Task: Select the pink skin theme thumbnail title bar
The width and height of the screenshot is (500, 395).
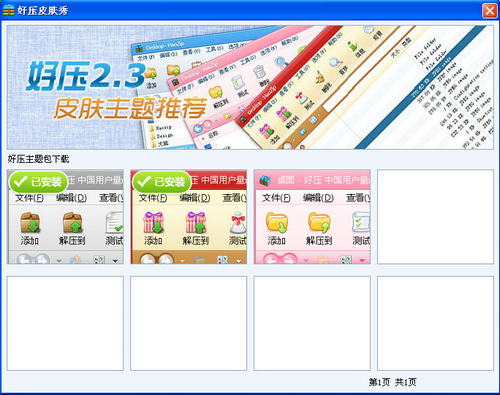Action: 312,180
